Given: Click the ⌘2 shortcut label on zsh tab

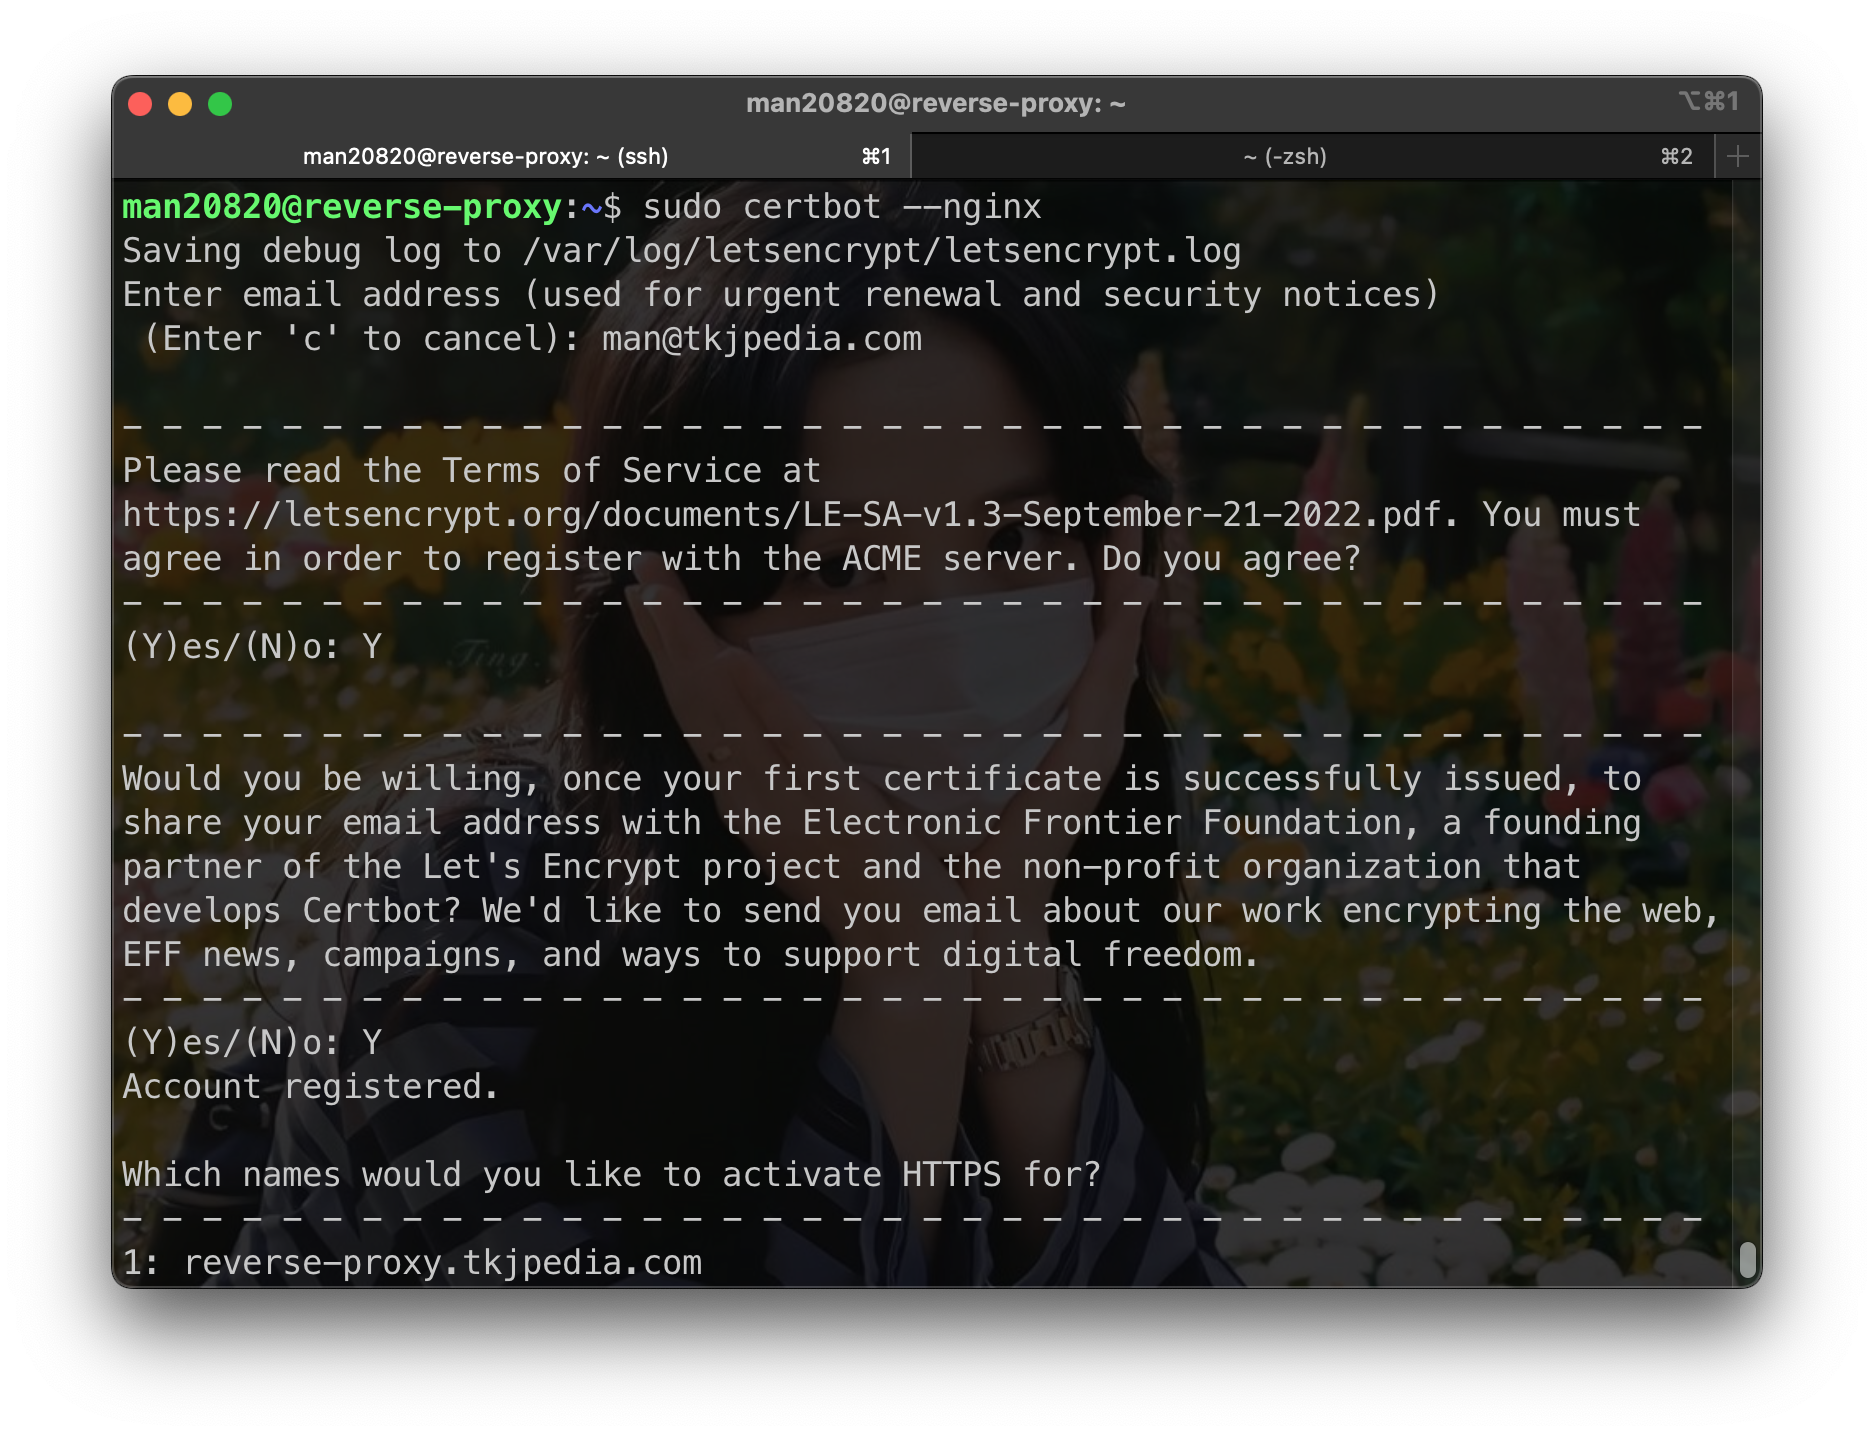Looking at the screenshot, I should click(x=1676, y=157).
